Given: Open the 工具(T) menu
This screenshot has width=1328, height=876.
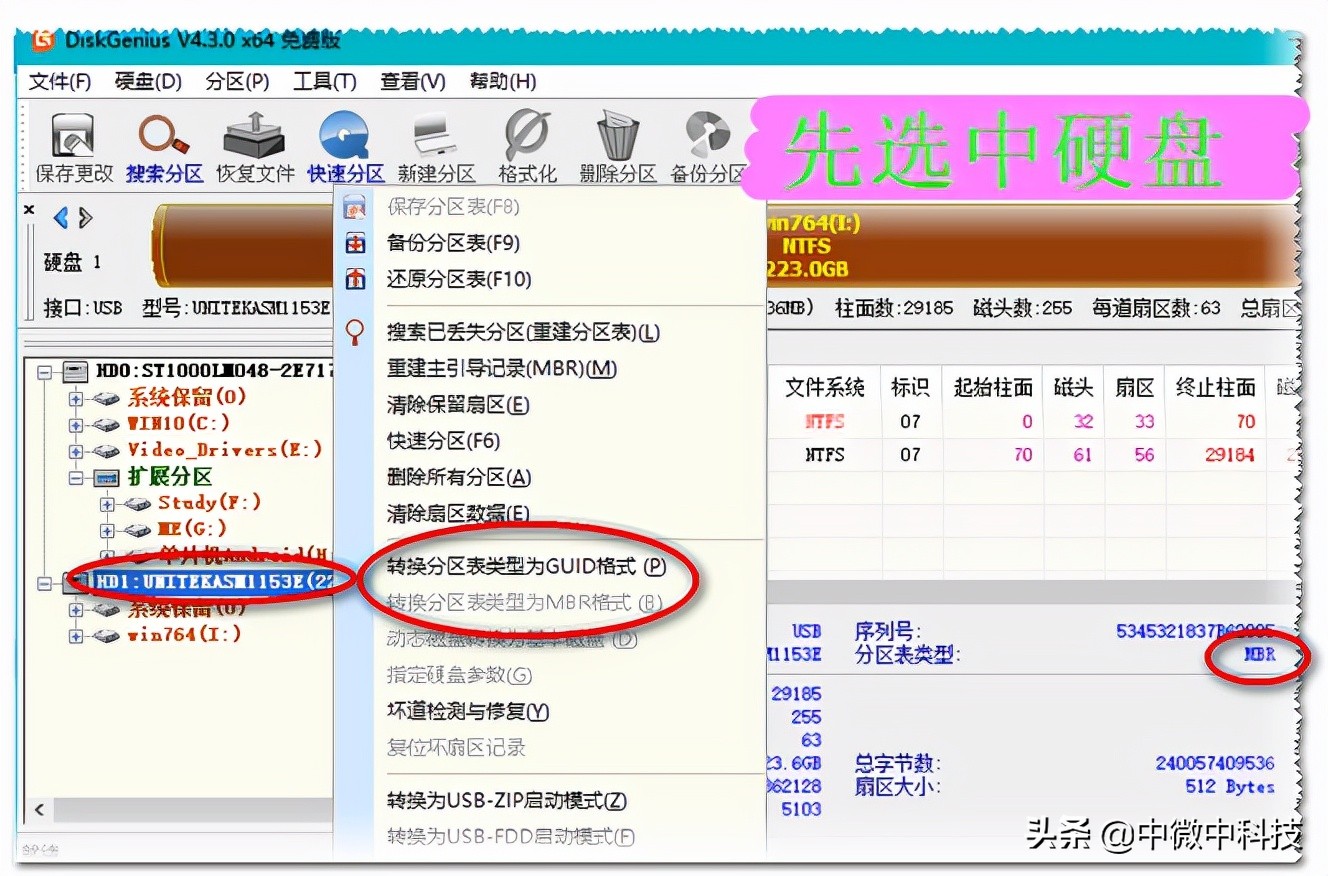Looking at the screenshot, I should tap(323, 81).
